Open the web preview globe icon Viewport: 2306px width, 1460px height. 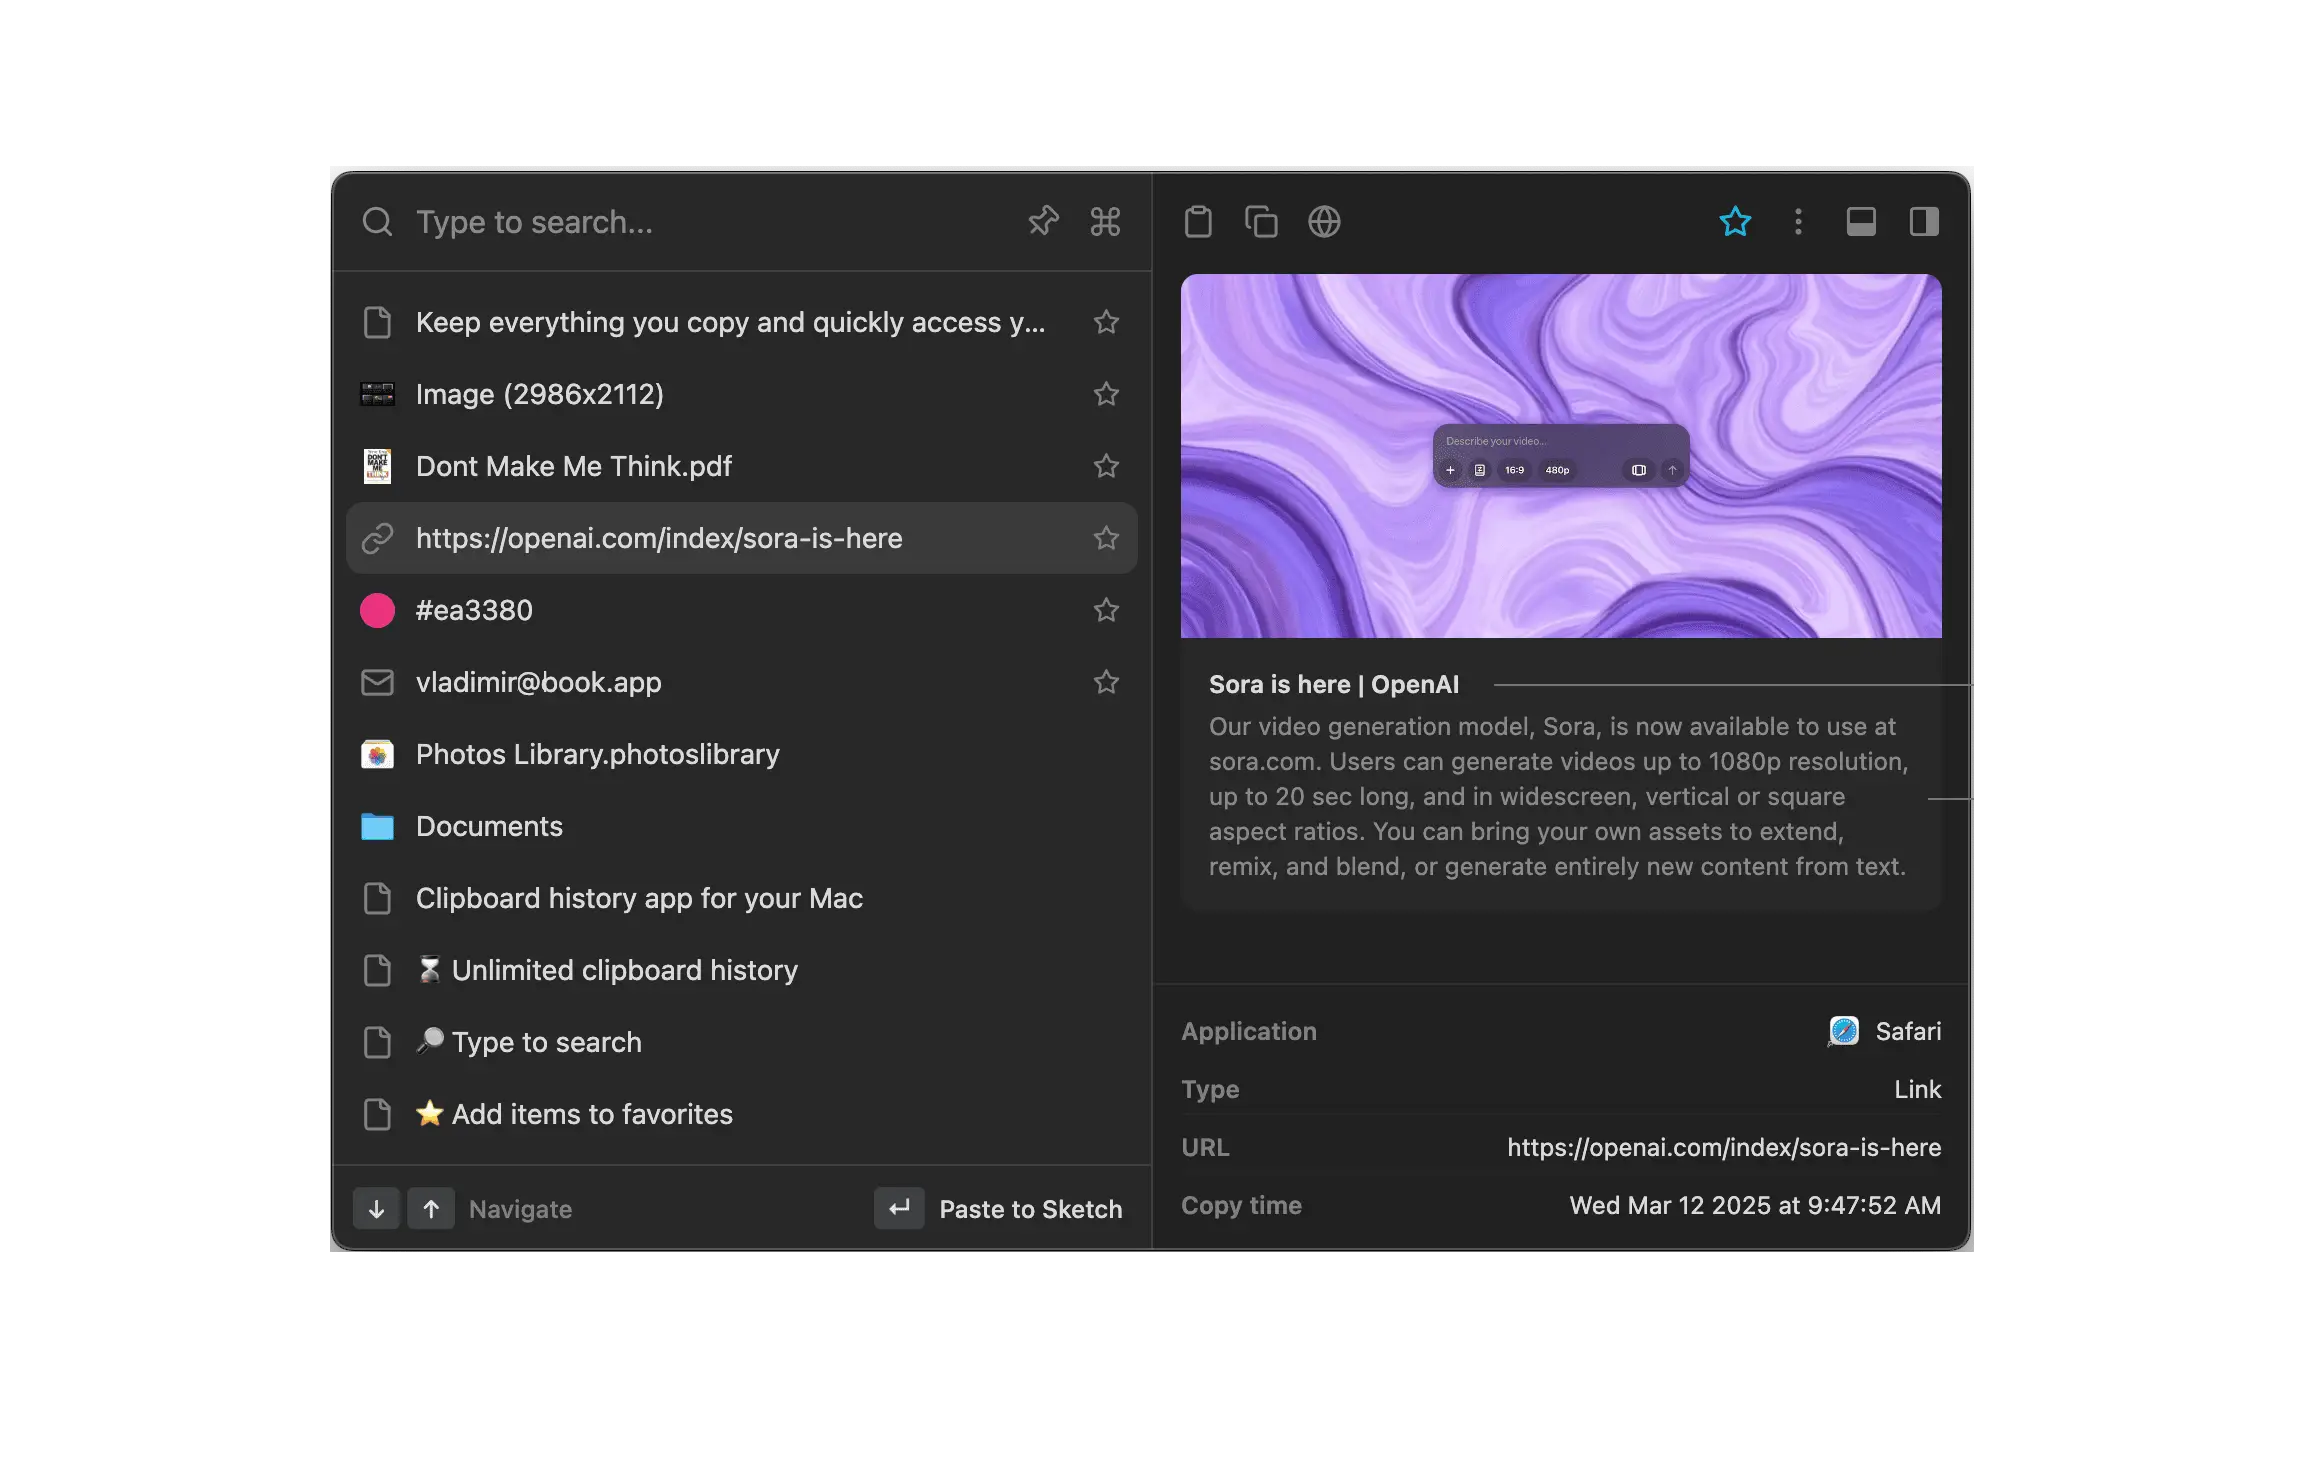point(1324,221)
